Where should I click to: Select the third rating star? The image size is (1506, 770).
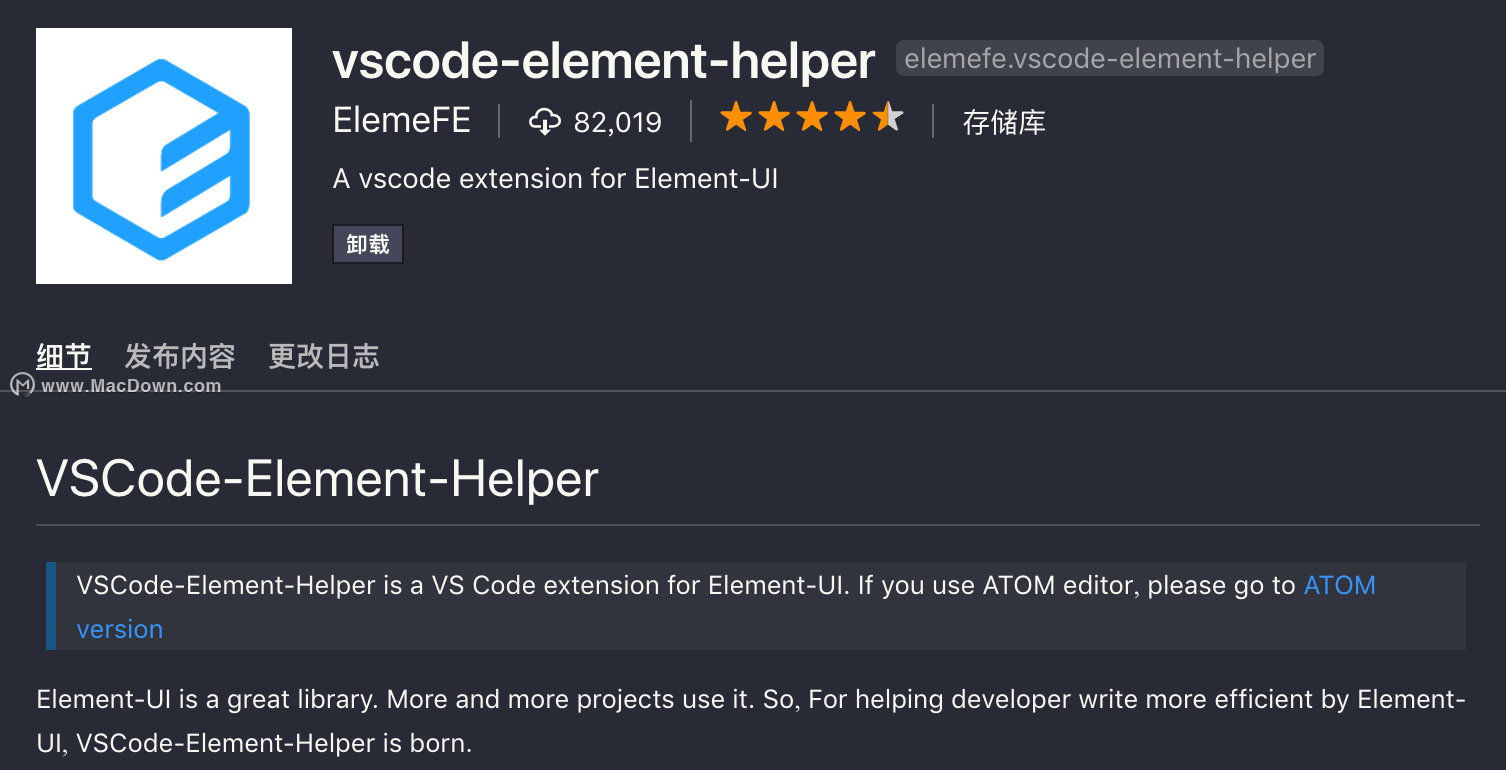tap(812, 118)
